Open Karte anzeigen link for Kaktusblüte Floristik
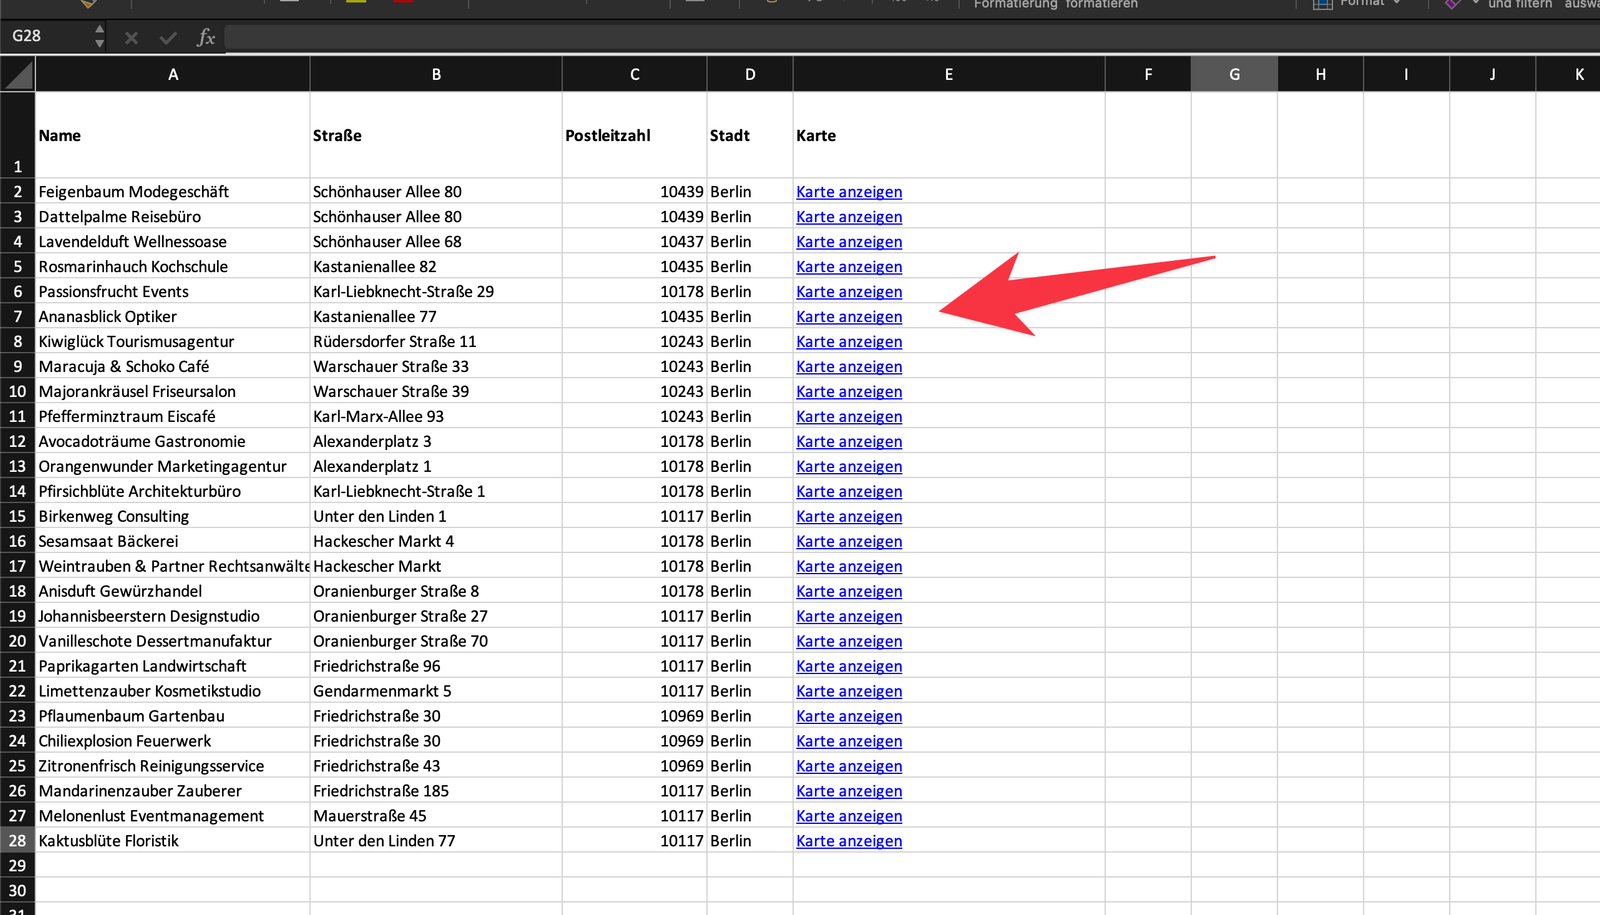Image resolution: width=1600 pixels, height=915 pixels. pos(849,841)
